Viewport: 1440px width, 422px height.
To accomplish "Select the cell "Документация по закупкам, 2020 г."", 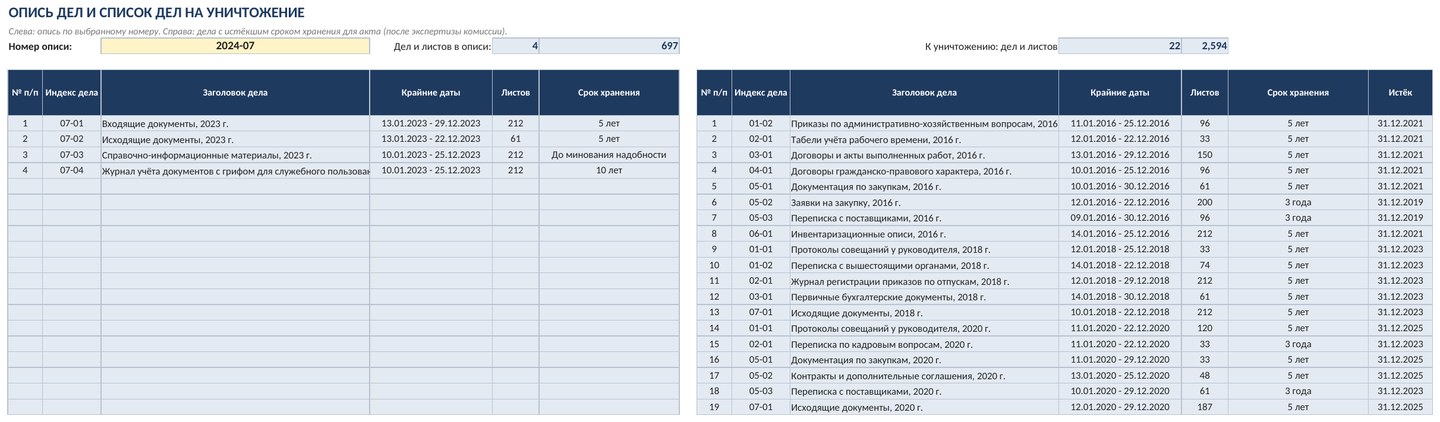I will [x=924, y=360].
